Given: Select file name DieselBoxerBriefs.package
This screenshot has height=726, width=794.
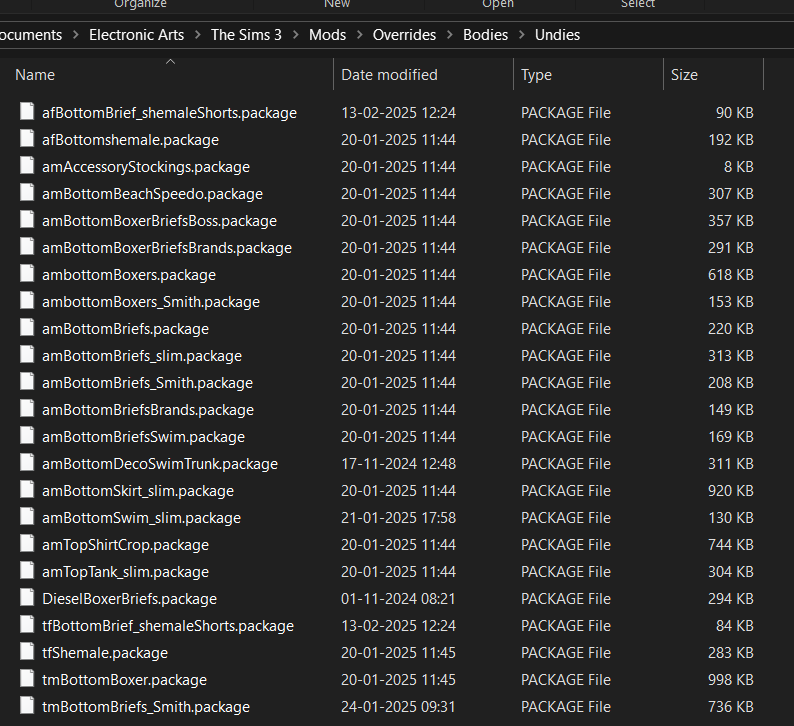Looking at the screenshot, I should tap(129, 599).
